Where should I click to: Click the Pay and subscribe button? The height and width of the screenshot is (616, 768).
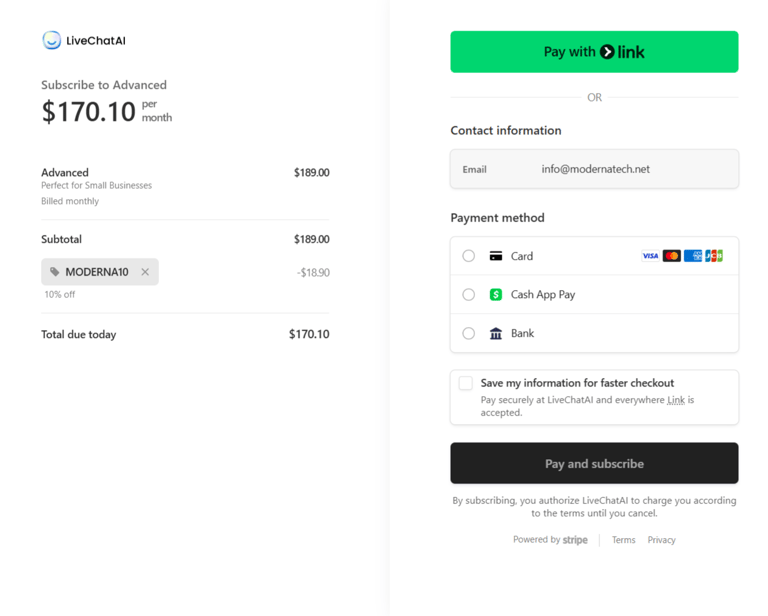tap(594, 464)
